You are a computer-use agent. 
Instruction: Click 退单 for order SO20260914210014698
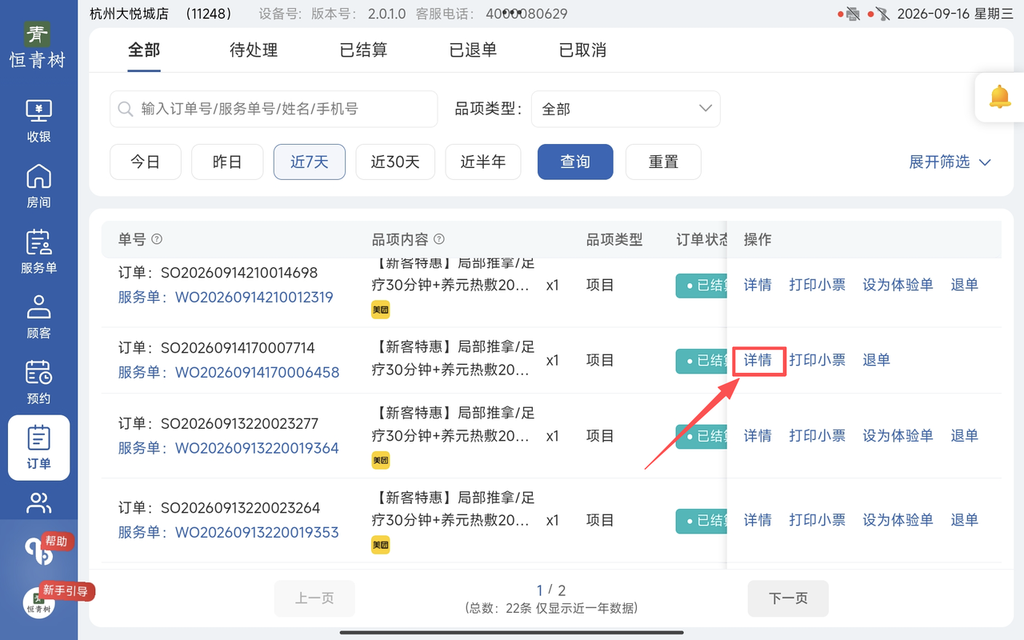(x=964, y=285)
